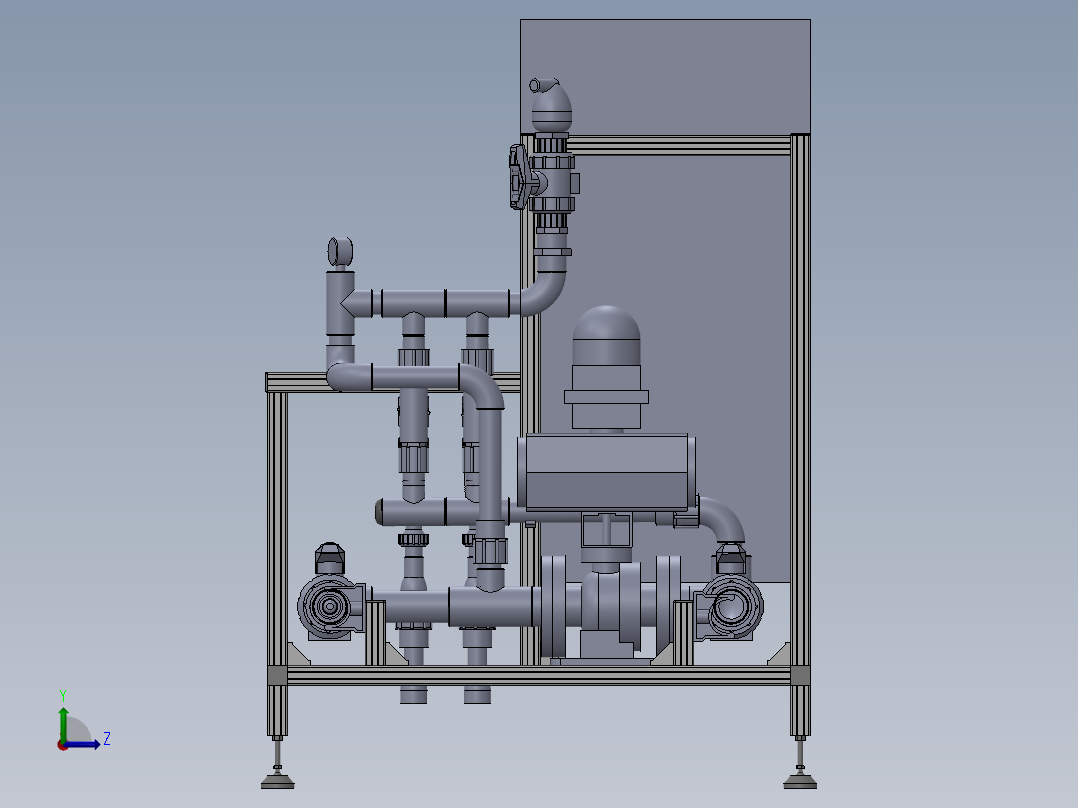Select the dome-shaped cap above the actuator
Viewport: 1078px width, 808px height.
pyautogui.click(x=606, y=334)
